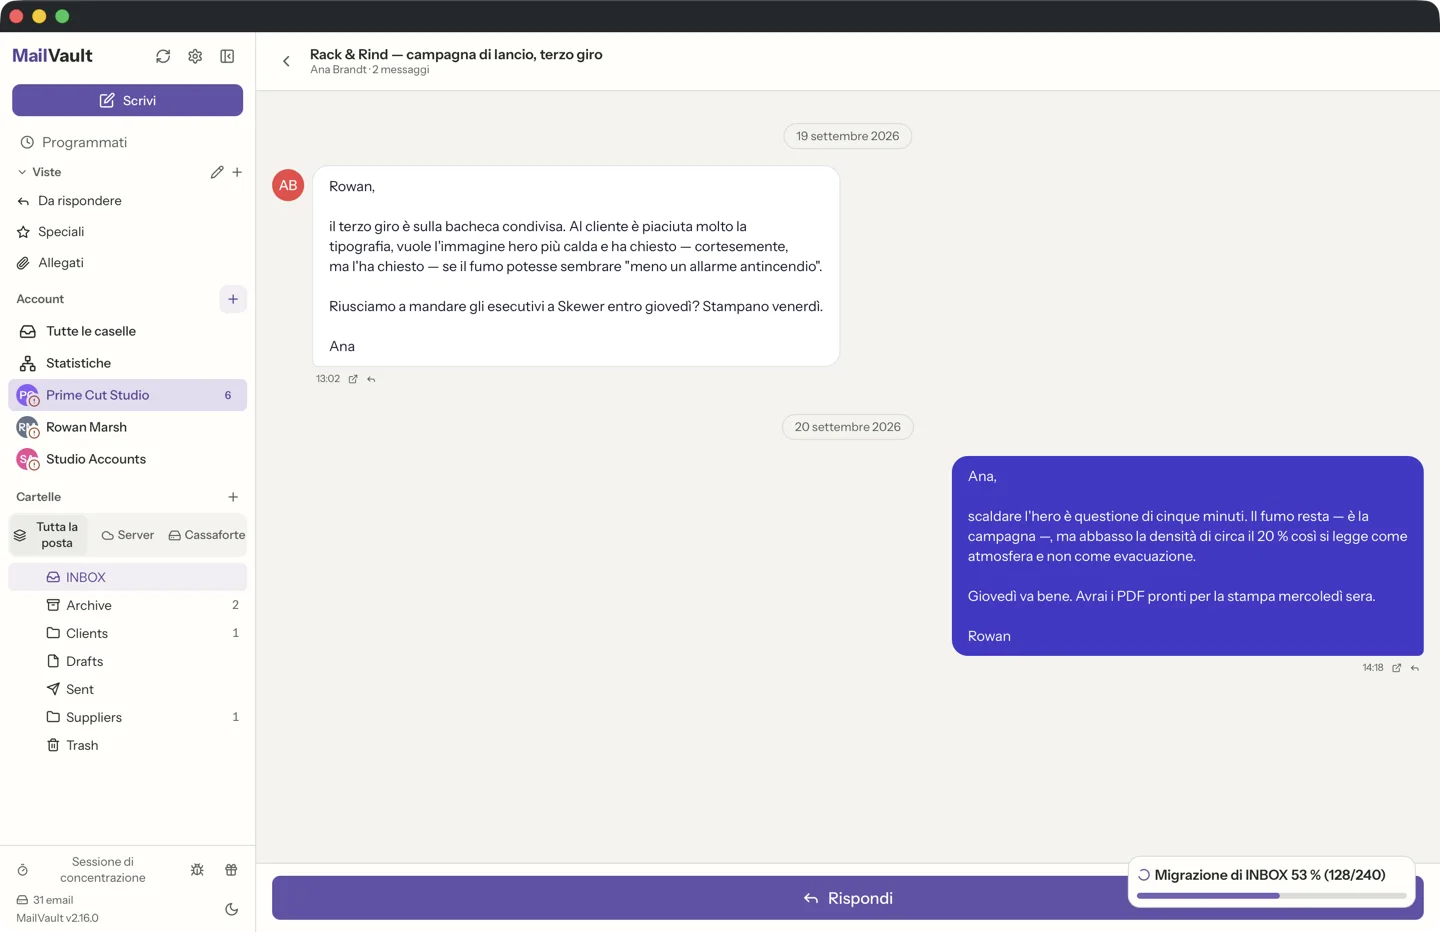This screenshot has height=932, width=1440.
Task: Open Ana's 13:02 message in new window
Action: coord(353,379)
